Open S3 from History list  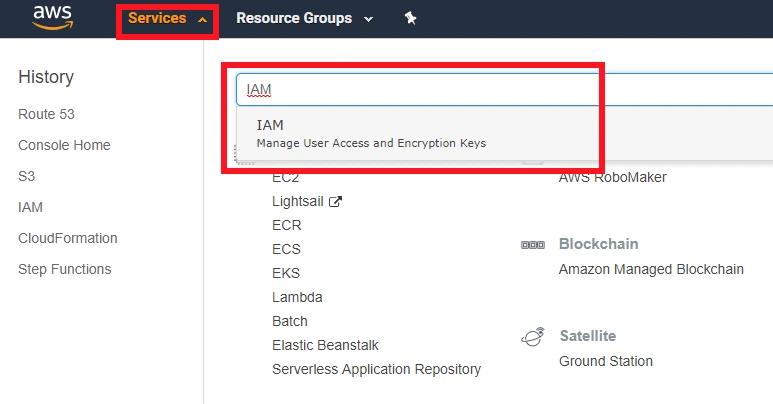pyautogui.click(x=26, y=176)
